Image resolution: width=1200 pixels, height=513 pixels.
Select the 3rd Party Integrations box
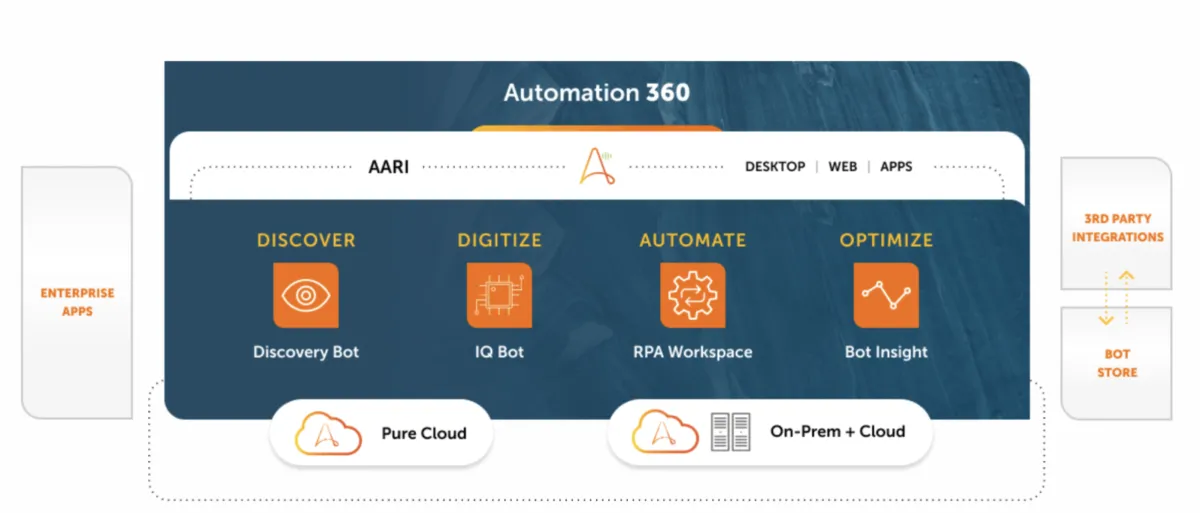click(1117, 223)
